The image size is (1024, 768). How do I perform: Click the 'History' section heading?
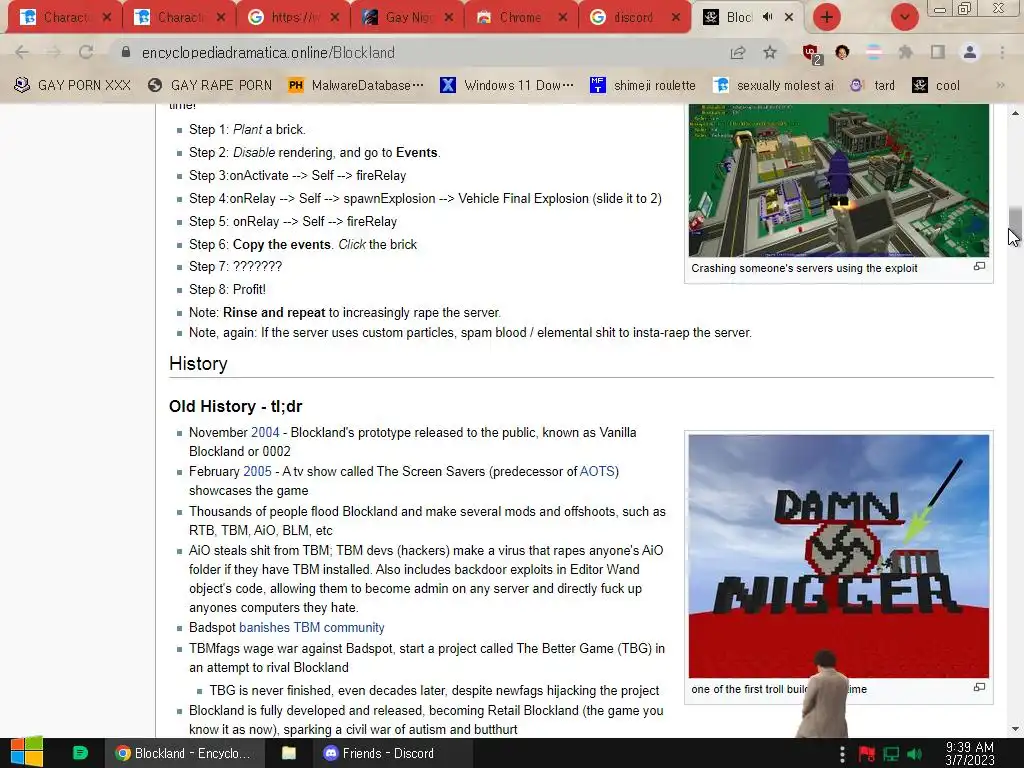click(x=198, y=364)
